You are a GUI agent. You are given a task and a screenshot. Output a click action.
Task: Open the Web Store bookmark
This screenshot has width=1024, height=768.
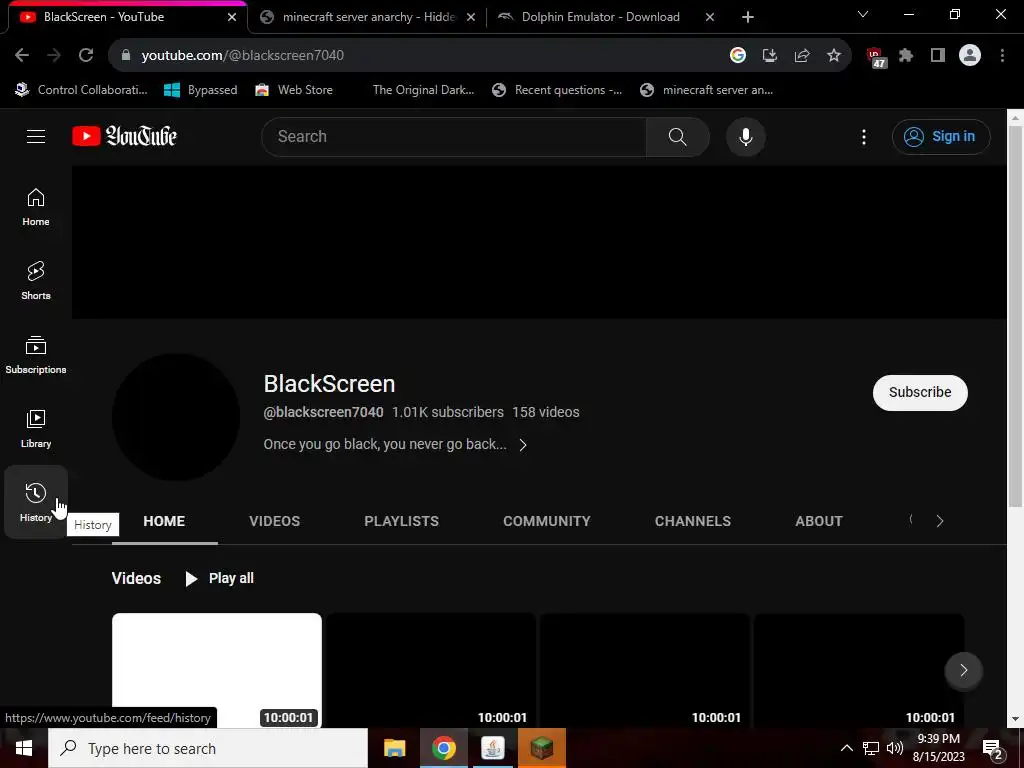tap(295, 90)
